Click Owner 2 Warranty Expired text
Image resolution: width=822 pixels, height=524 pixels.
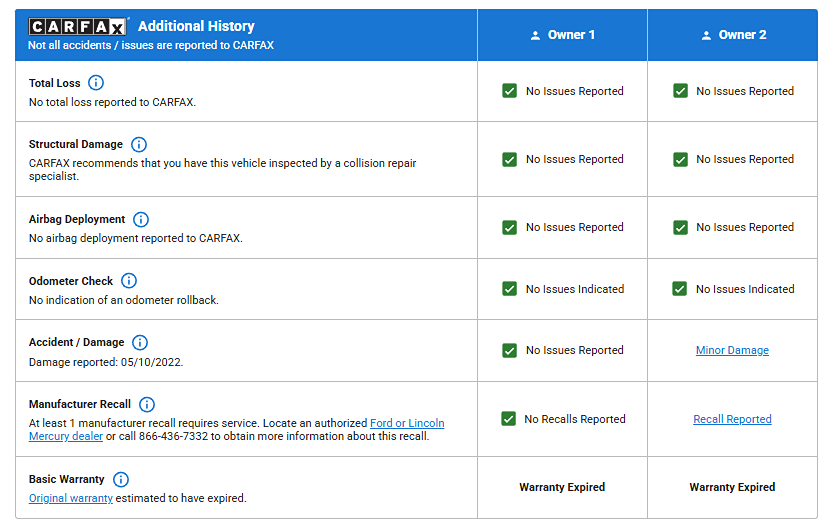(x=732, y=487)
